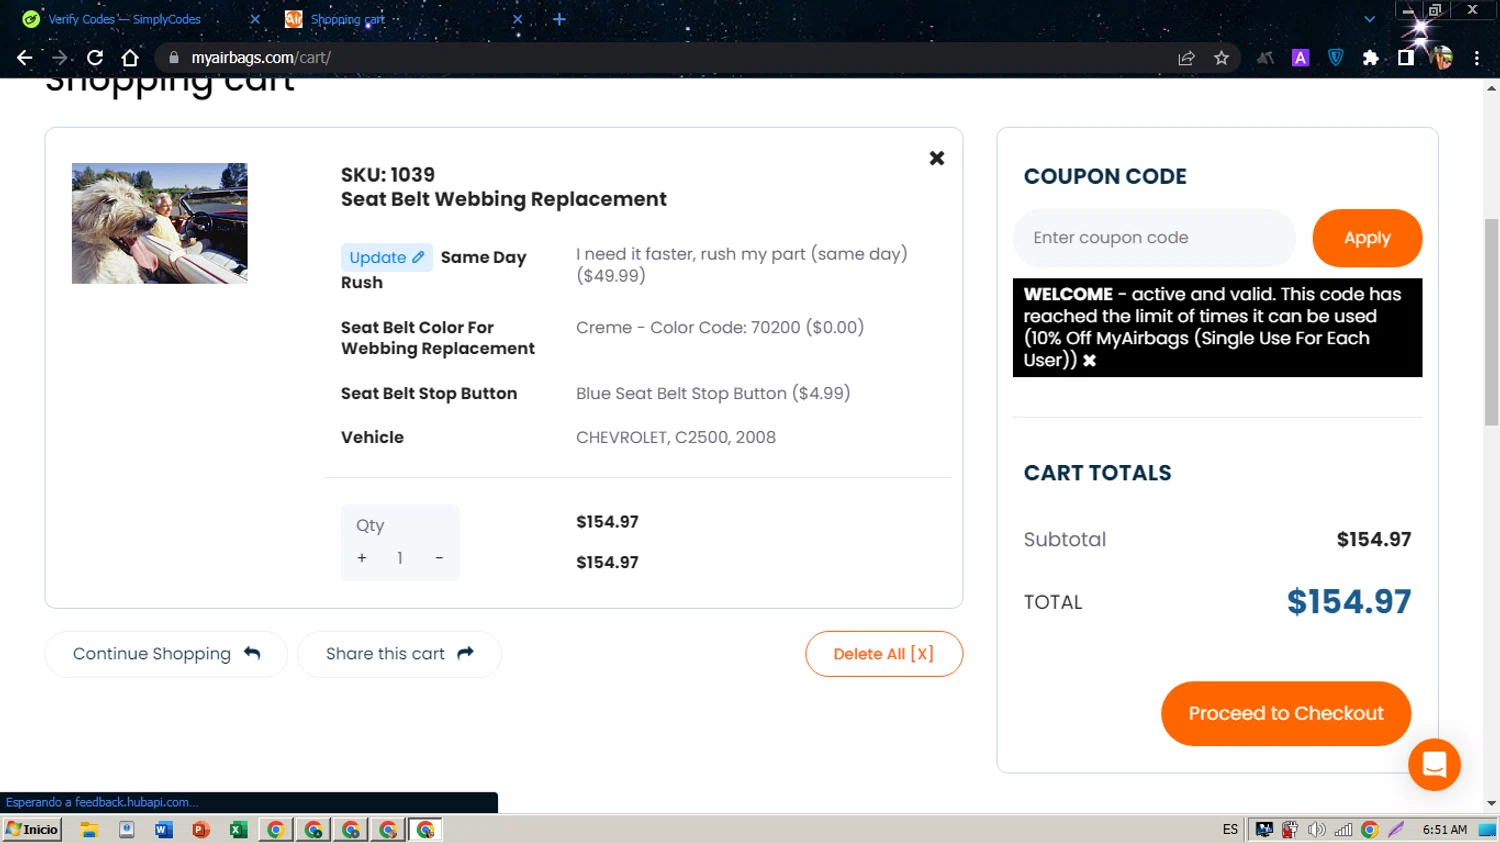Open the Chrome profile avatar
This screenshot has width=1500, height=843.
pos(1441,58)
